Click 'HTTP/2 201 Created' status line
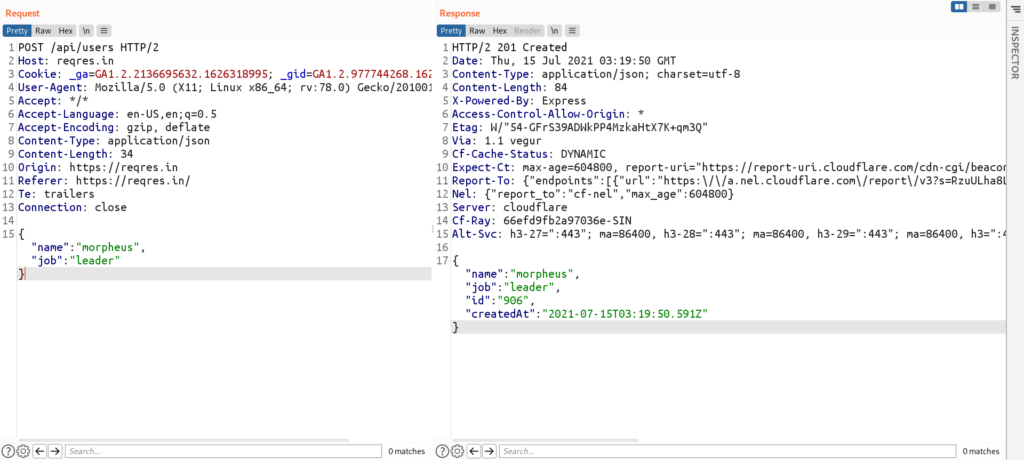 [x=509, y=47]
